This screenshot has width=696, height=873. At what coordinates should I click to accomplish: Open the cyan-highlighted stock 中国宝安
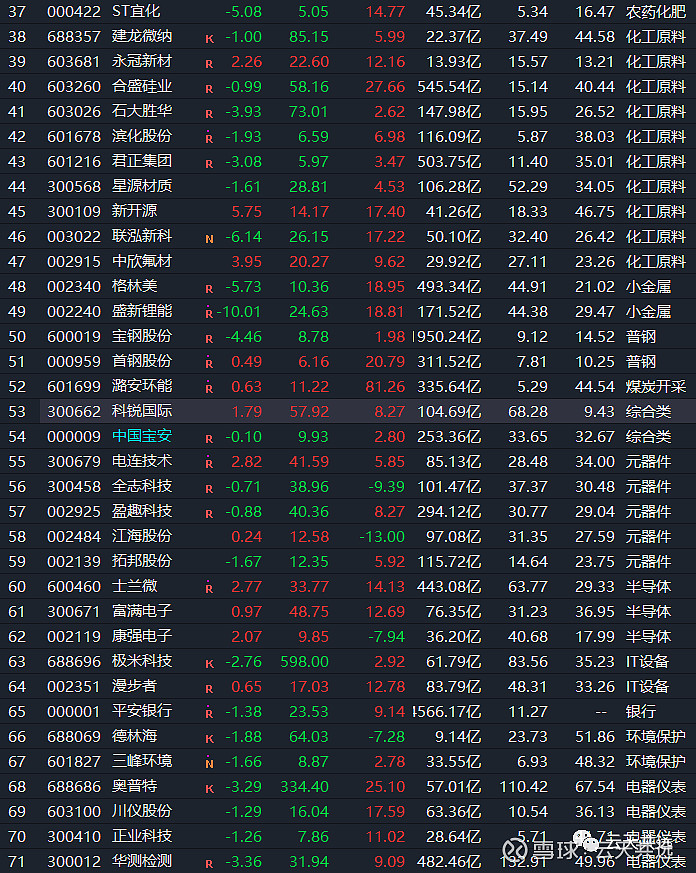142,436
